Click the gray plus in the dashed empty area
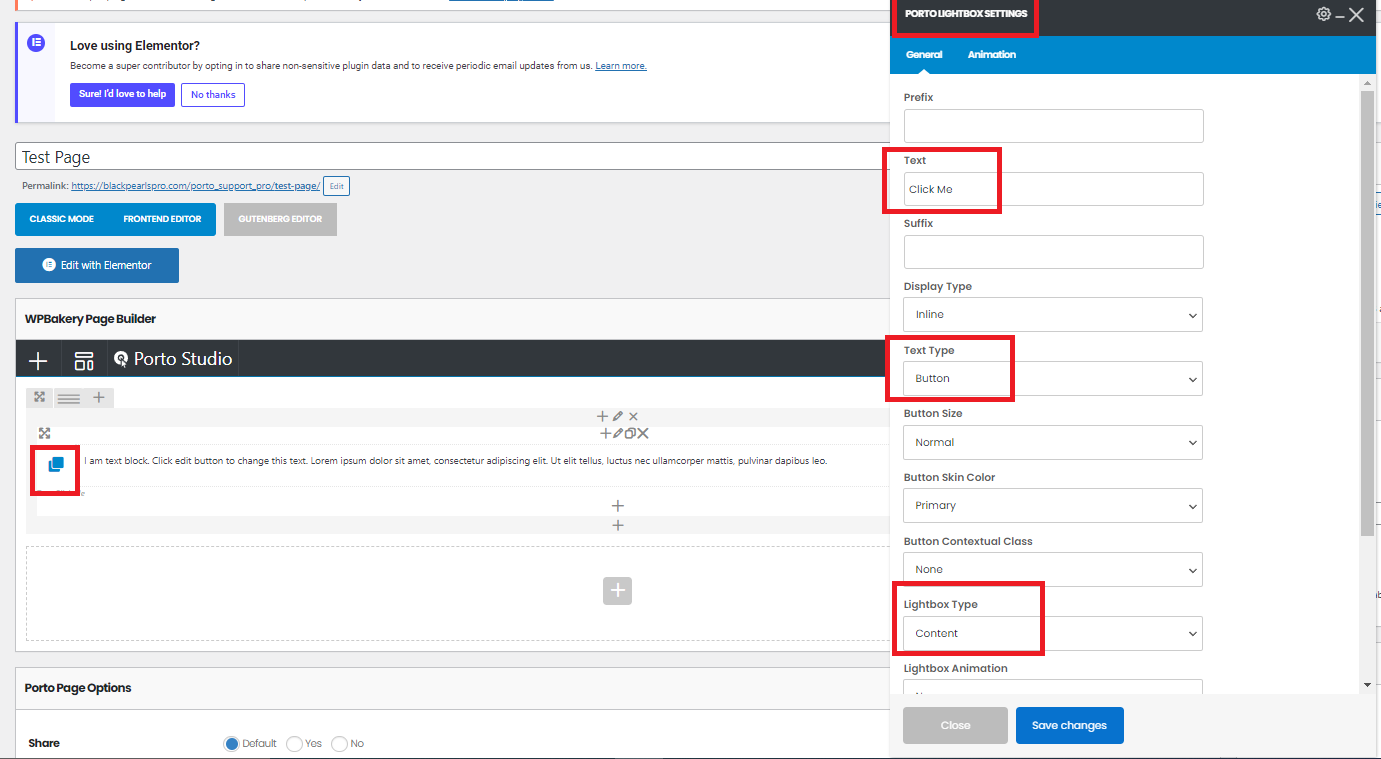Screen dimensions: 1381x759 [x=617, y=591]
